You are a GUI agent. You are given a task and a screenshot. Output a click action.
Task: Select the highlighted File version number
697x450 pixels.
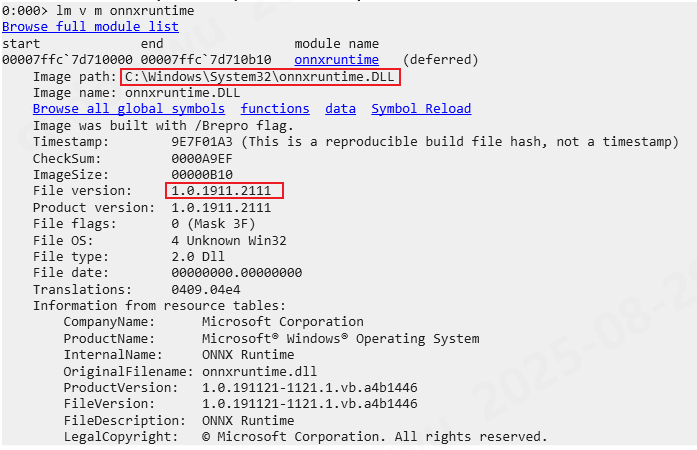pos(224,190)
